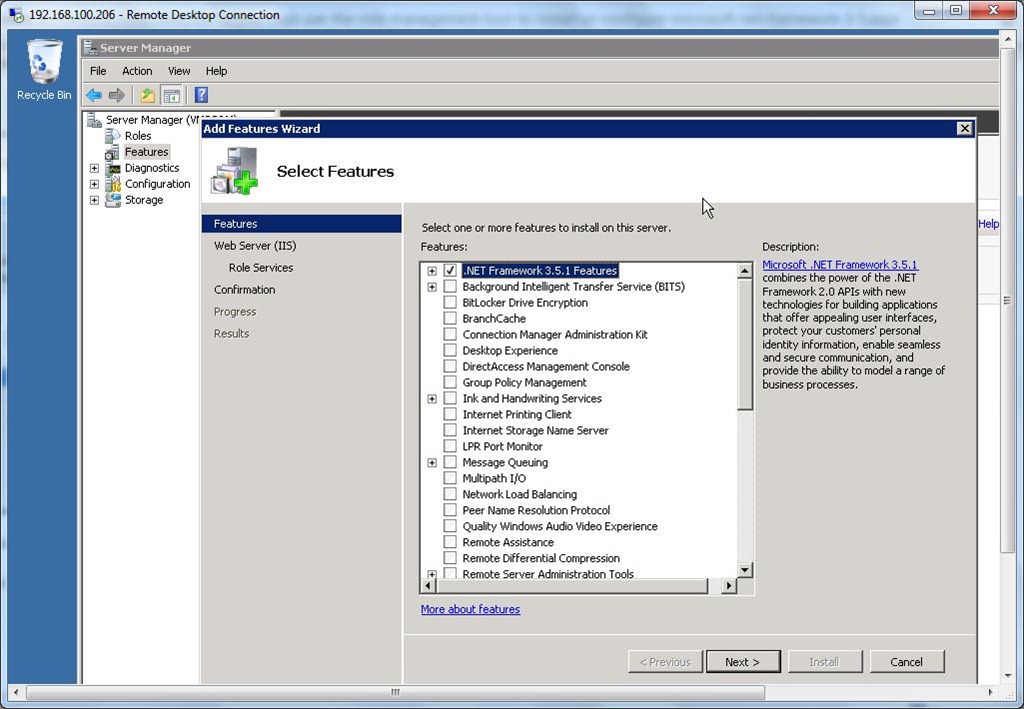Click the Remote Desktop Connection title icon
1024x709 pixels.
(17, 14)
